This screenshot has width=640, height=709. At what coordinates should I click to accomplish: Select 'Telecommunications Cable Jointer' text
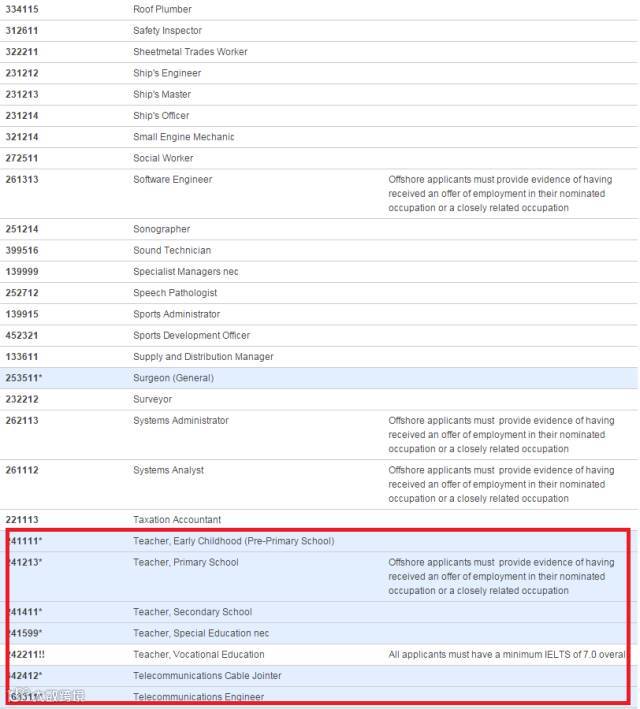pos(207,676)
